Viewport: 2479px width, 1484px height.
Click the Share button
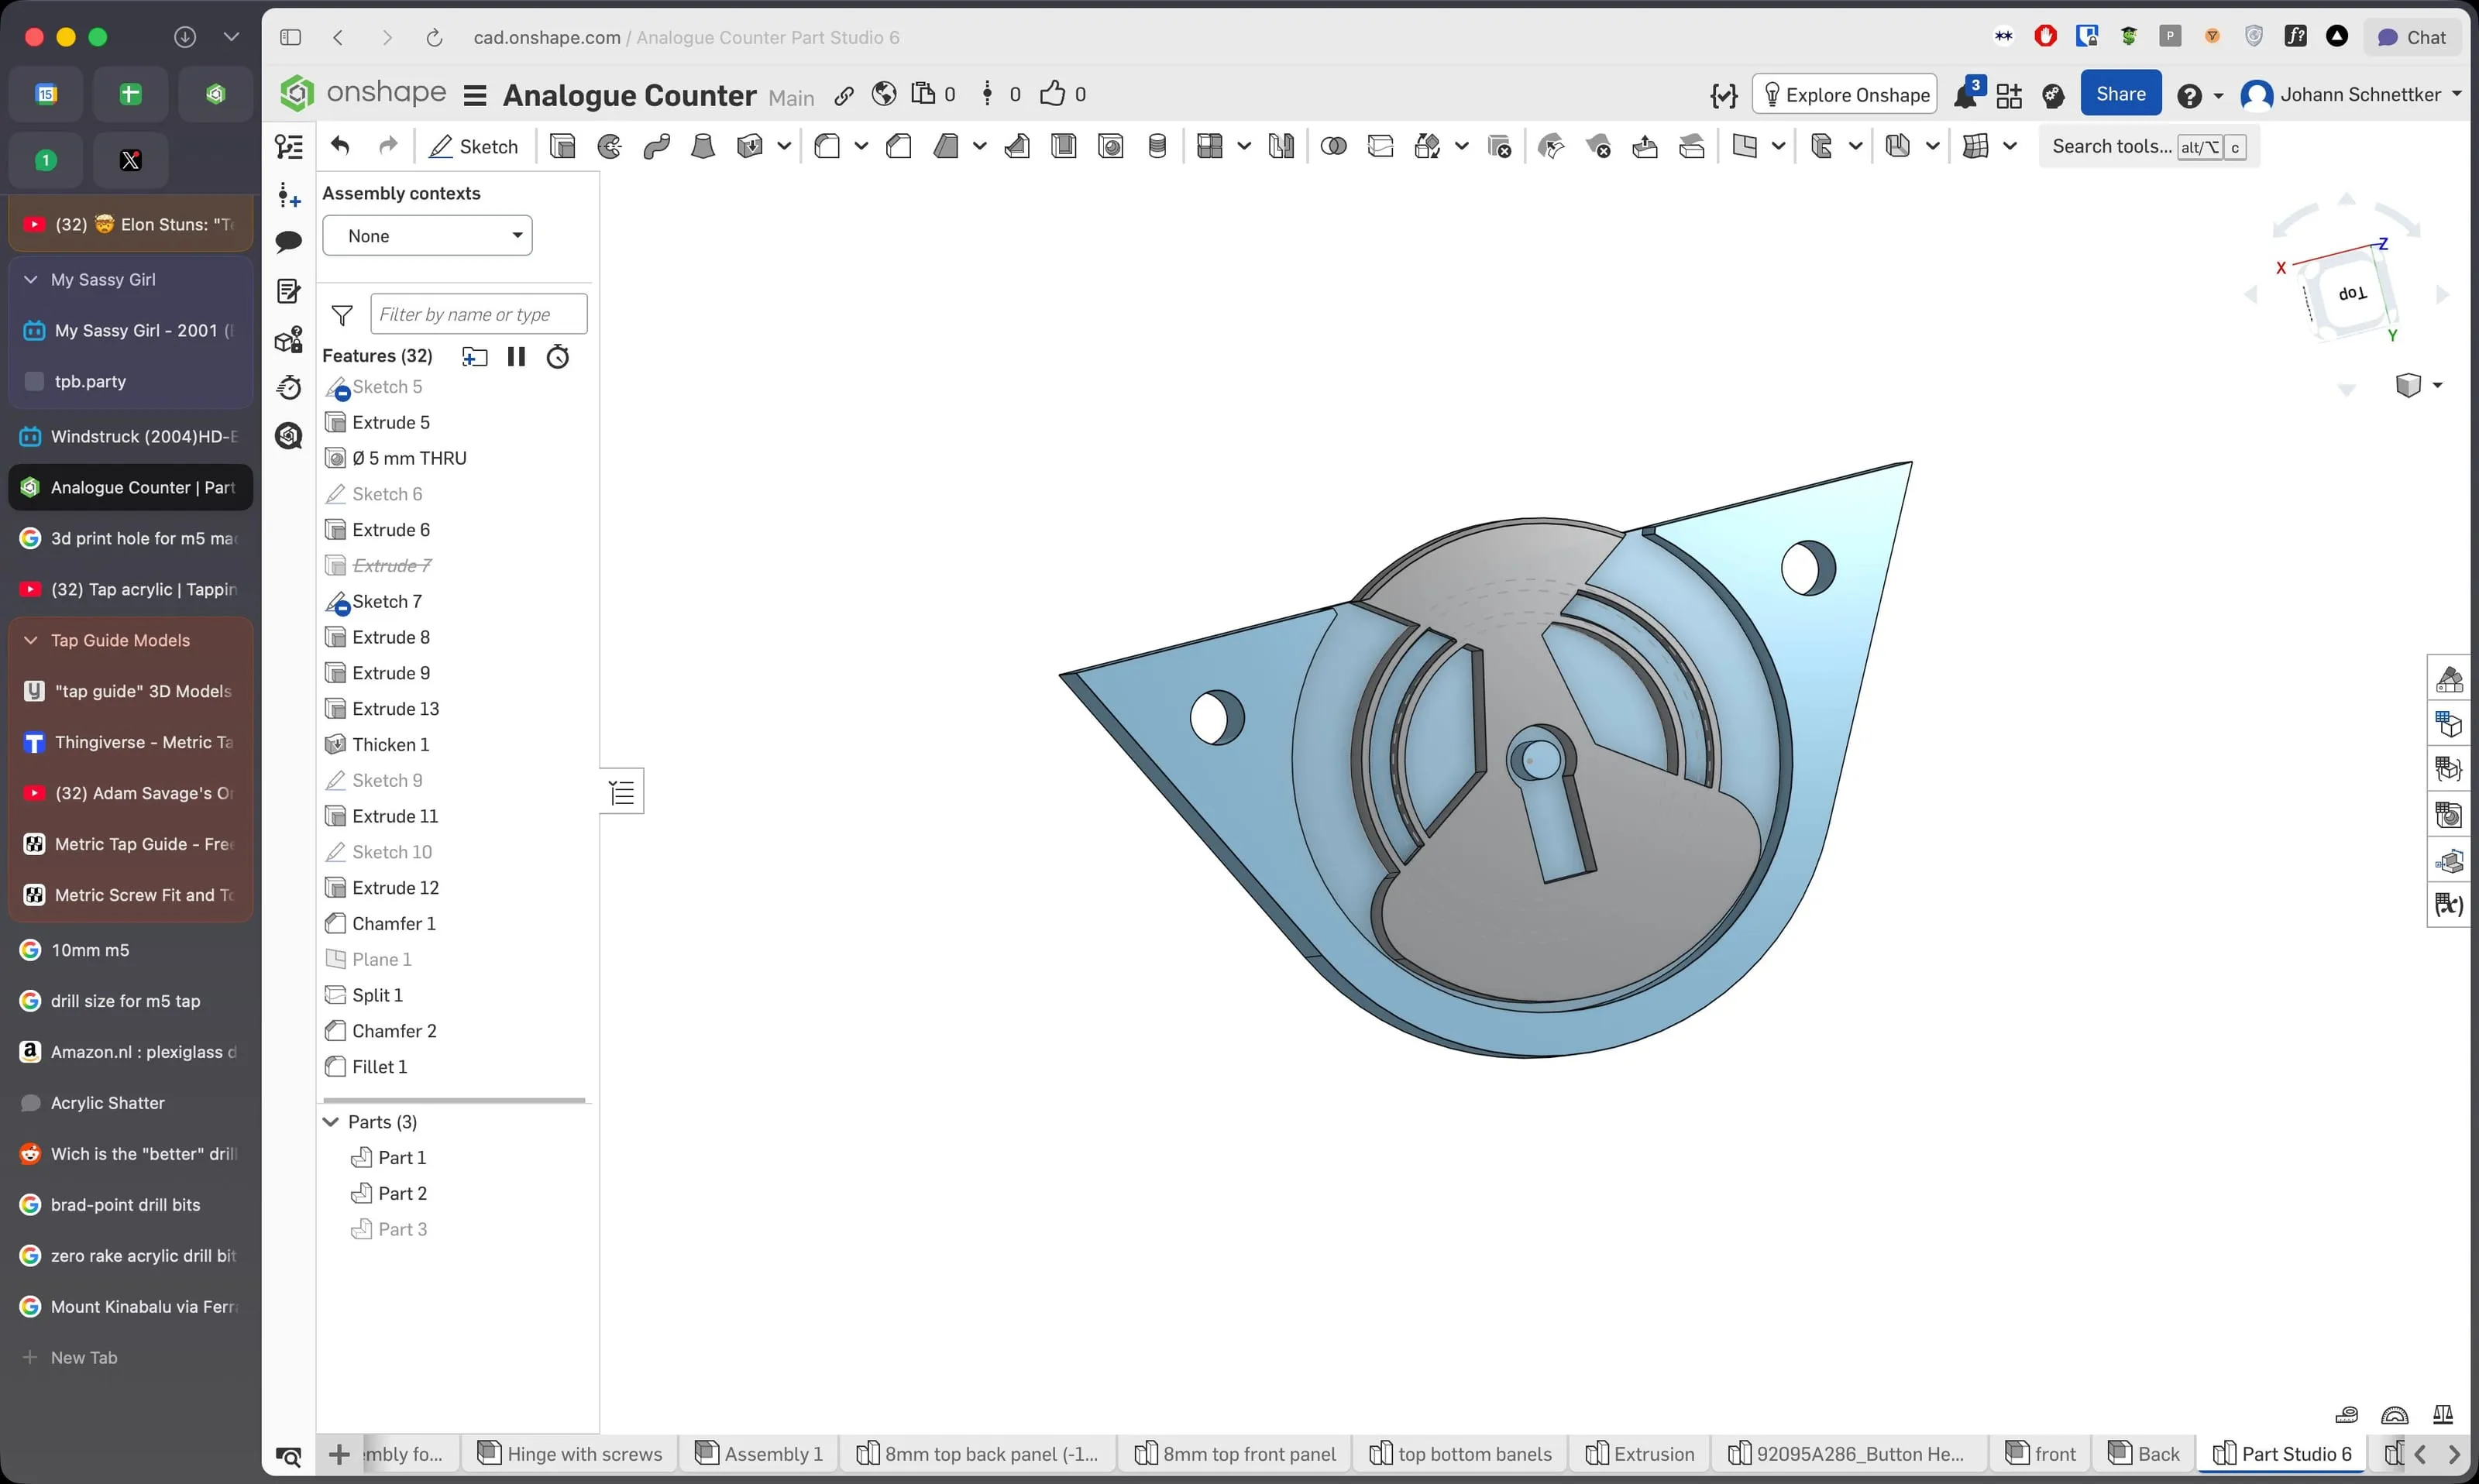tap(2120, 94)
